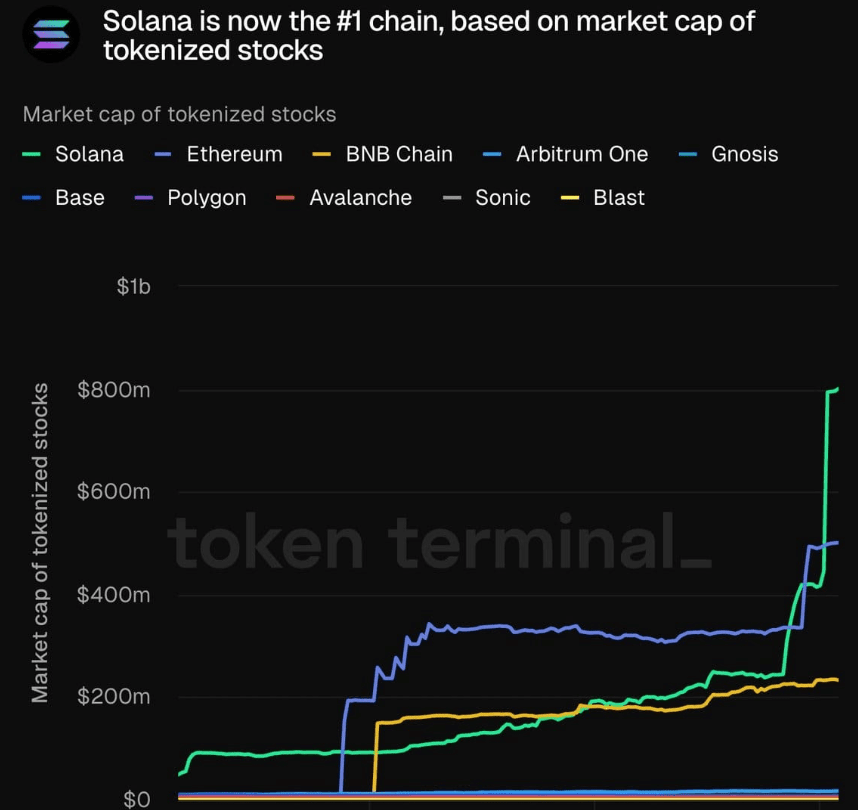
Task: Click the red Avalanche color dash
Action: pyautogui.click(x=285, y=199)
